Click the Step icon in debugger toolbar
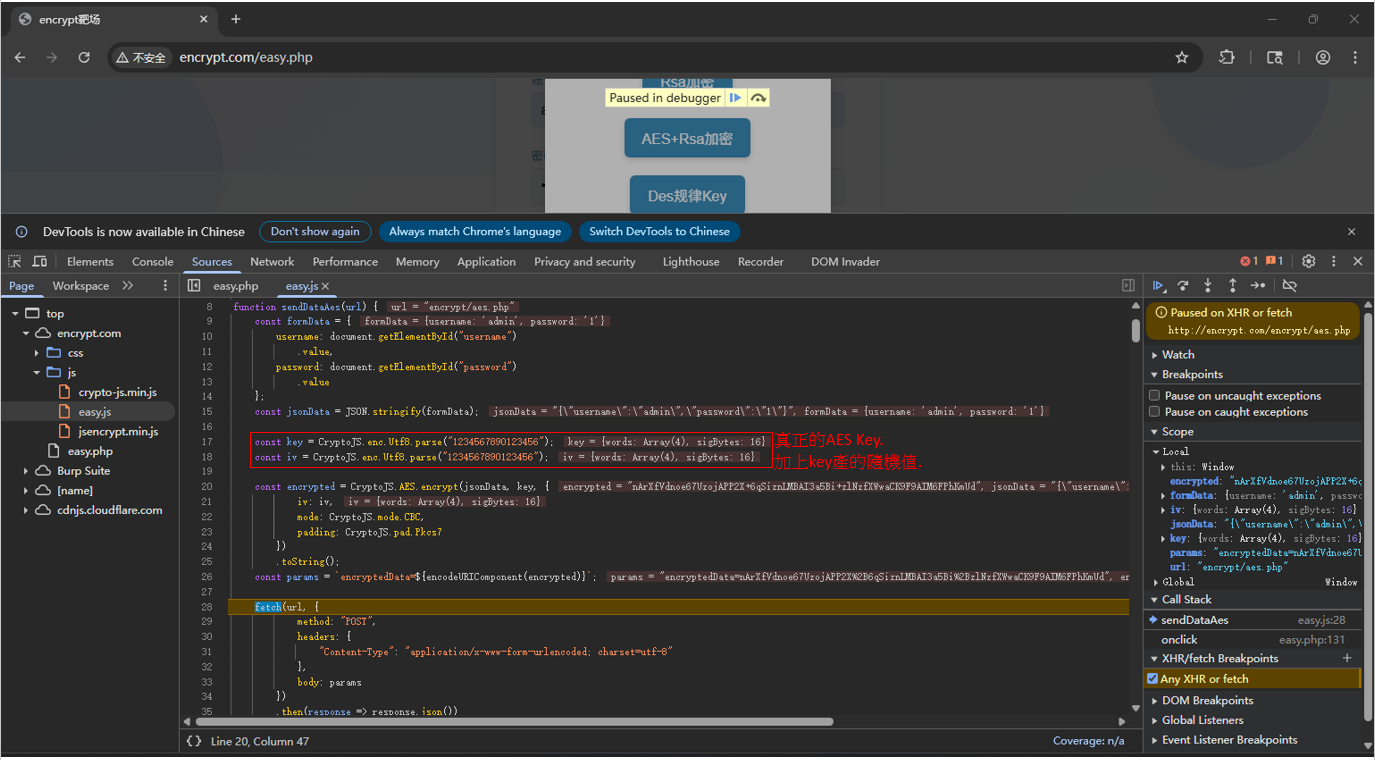Image resolution: width=1375 pixels, height=760 pixels. pos(1258,286)
